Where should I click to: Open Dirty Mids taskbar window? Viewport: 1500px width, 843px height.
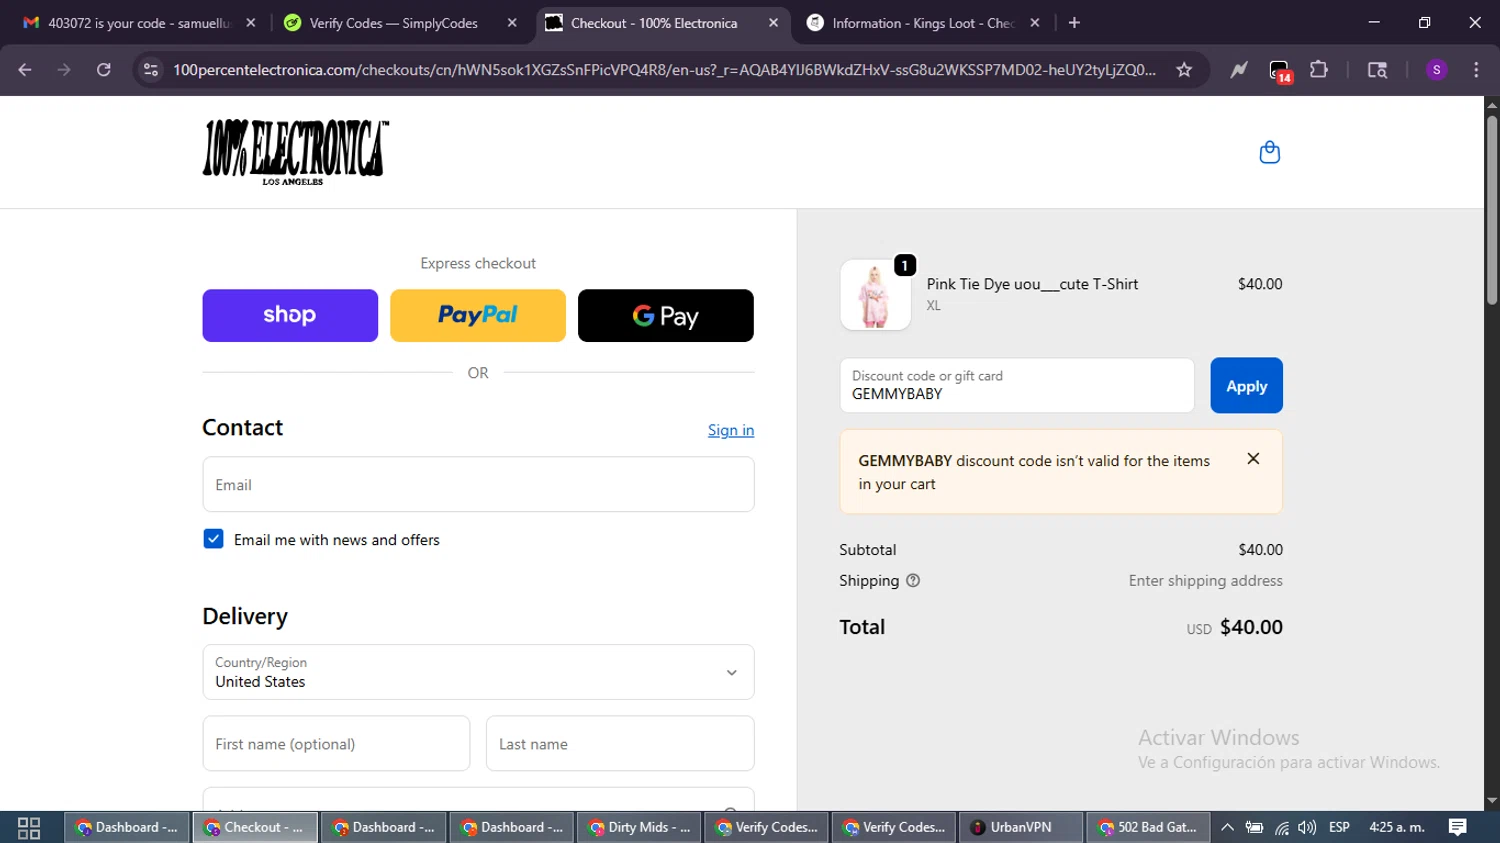click(x=639, y=828)
